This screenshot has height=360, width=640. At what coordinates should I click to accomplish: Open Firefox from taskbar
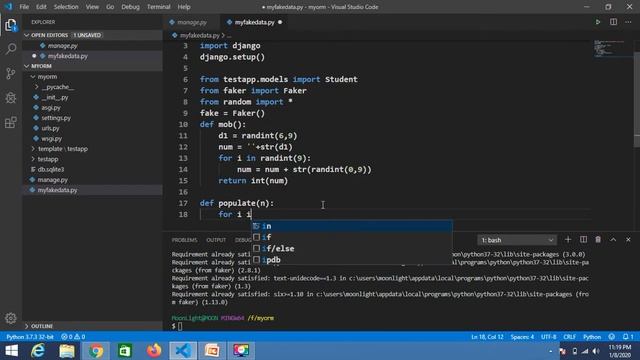pyautogui.click(x=154, y=351)
